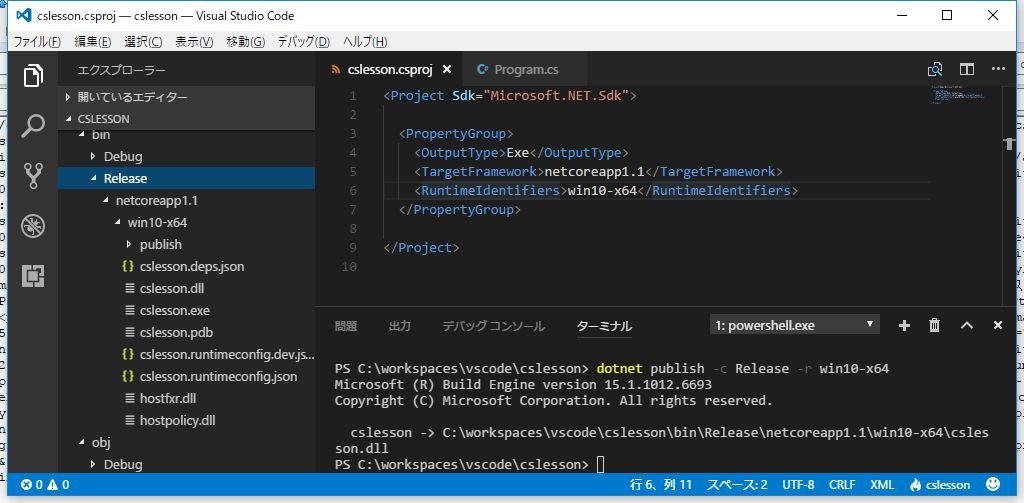This screenshot has height=503, width=1024.
Task: Open the Source Control view icon
Action: point(34,175)
